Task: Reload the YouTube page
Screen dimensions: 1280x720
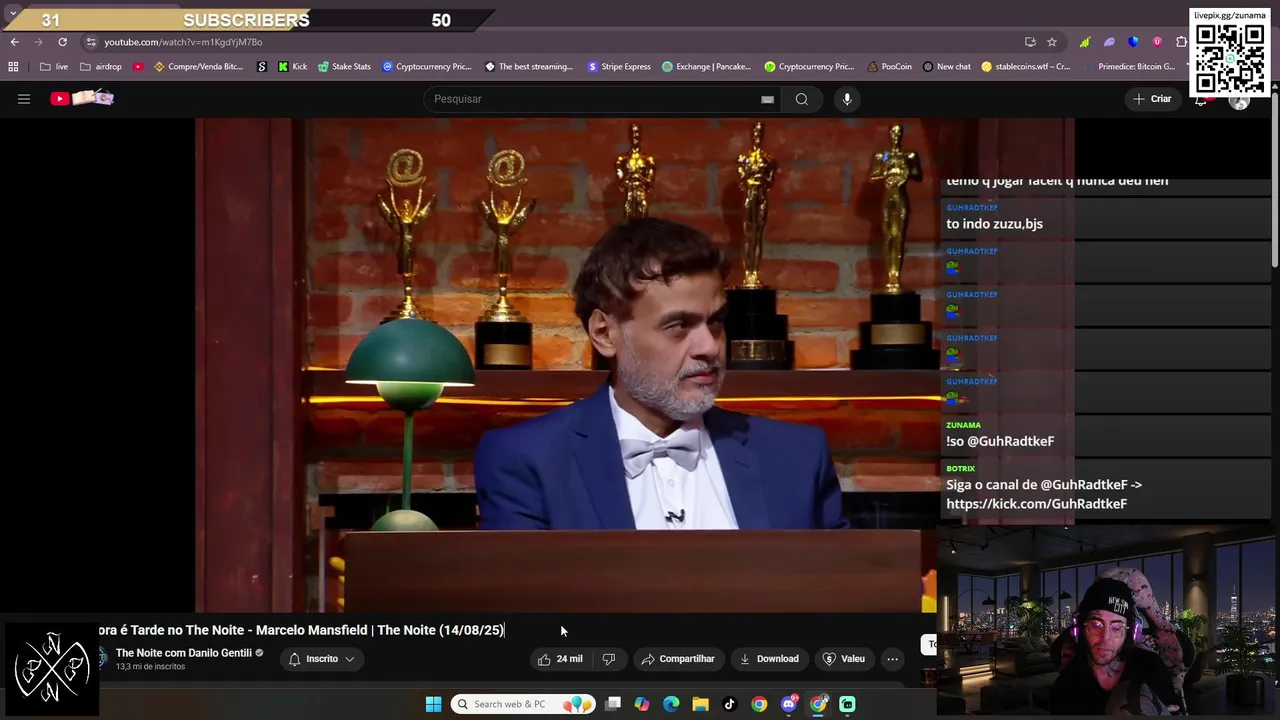Action: point(62,42)
